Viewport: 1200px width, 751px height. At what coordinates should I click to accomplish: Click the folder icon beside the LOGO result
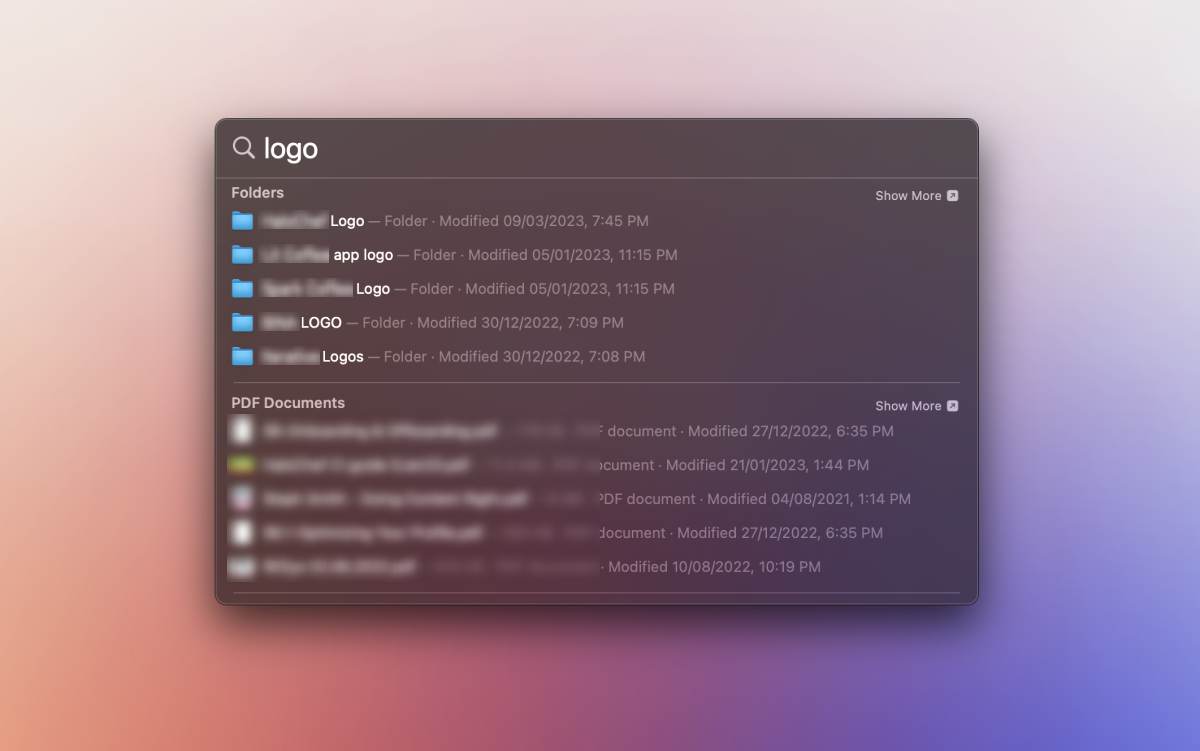(242, 322)
